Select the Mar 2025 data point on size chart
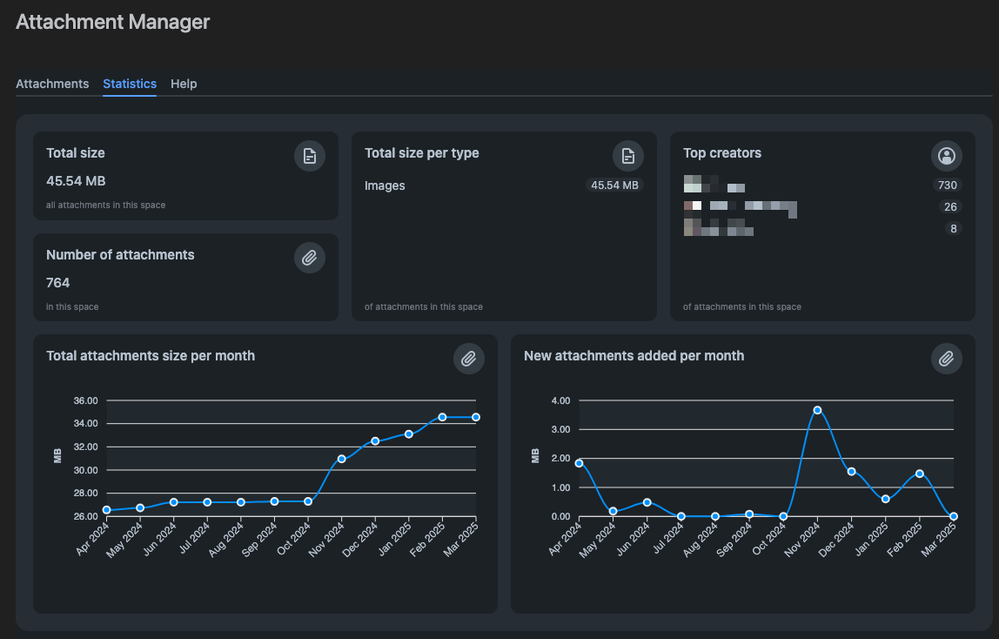The width and height of the screenshot is (999, 639). click(x=476, y=416)
